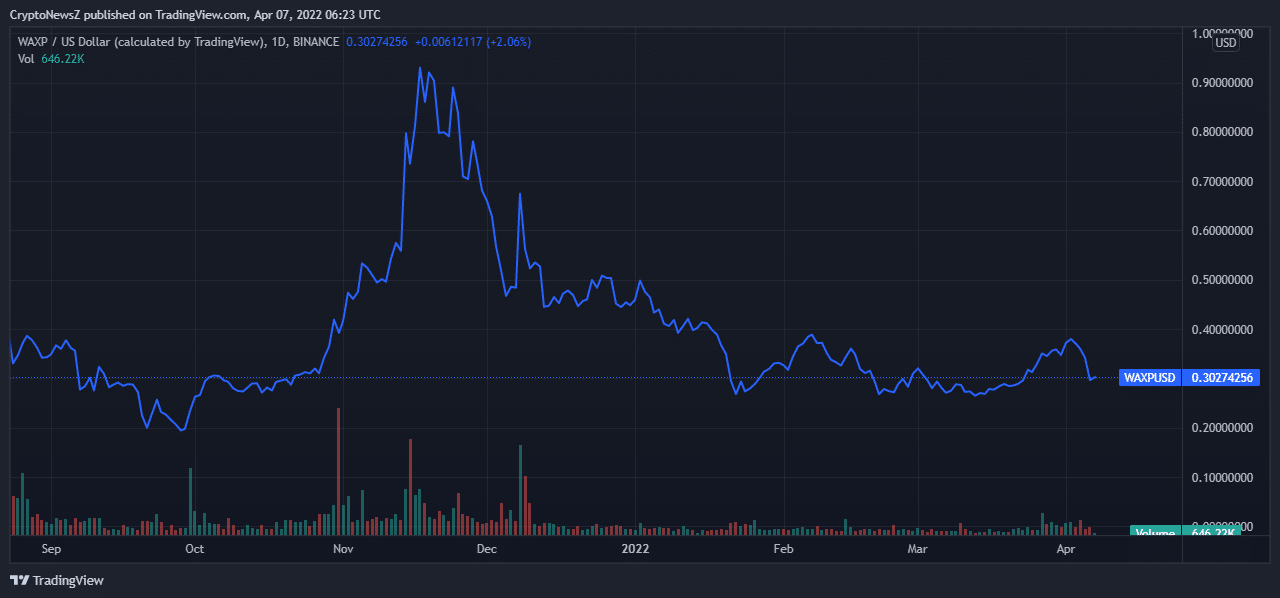The width and height of the screenshot is (1280, 598).
Task: Click the 0.50000000 price axis level
Action: (1220, 280)
